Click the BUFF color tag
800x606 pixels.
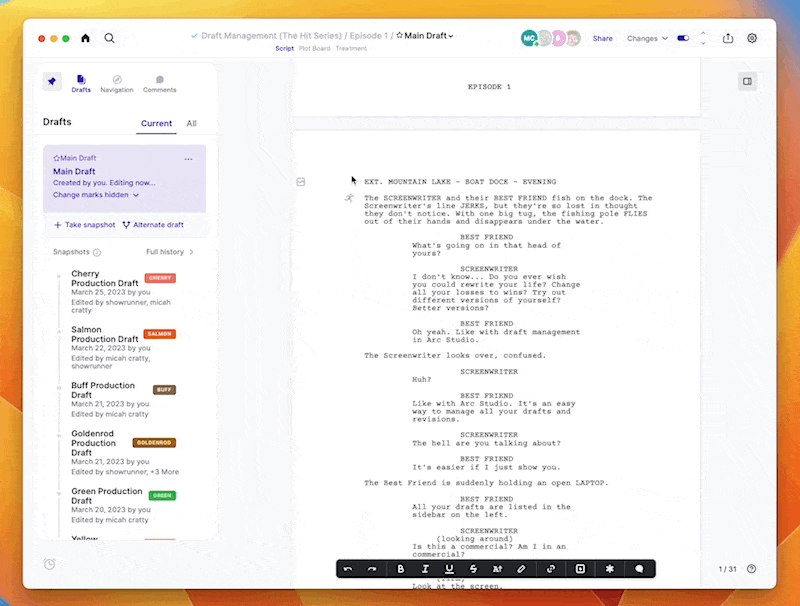[x=164, y=390]
